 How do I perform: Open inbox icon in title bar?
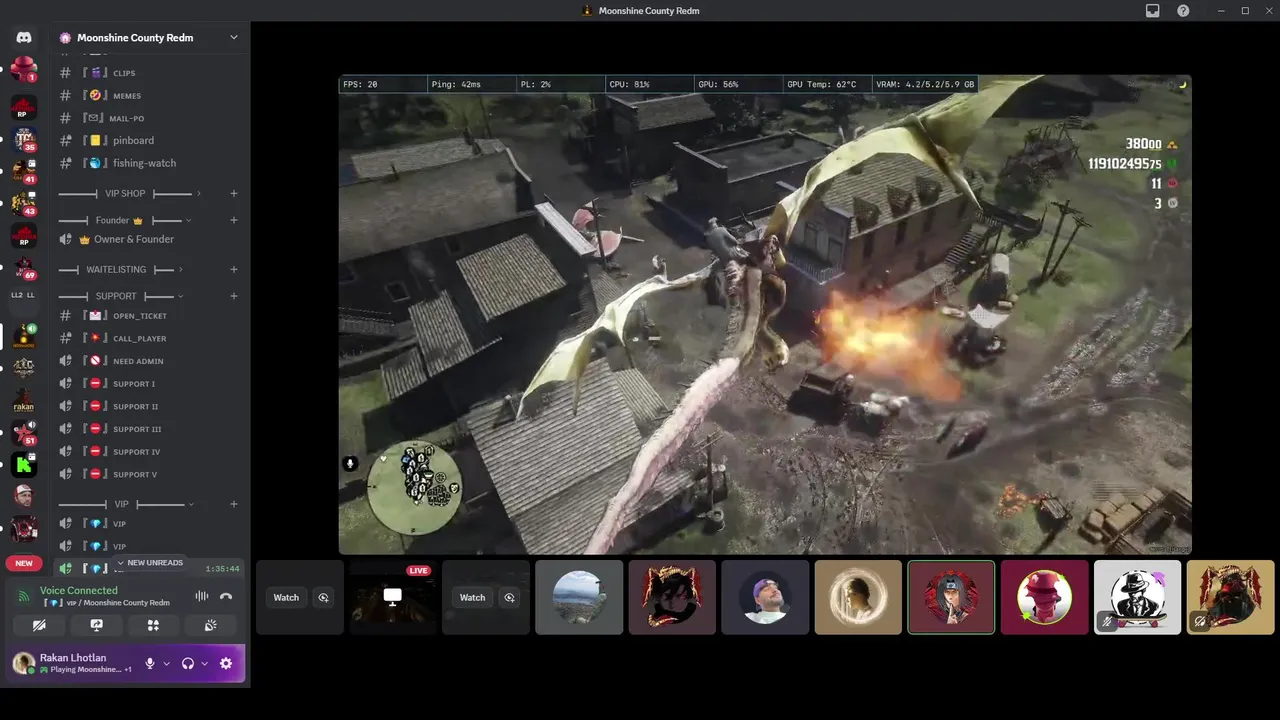tap(1153, 11)
